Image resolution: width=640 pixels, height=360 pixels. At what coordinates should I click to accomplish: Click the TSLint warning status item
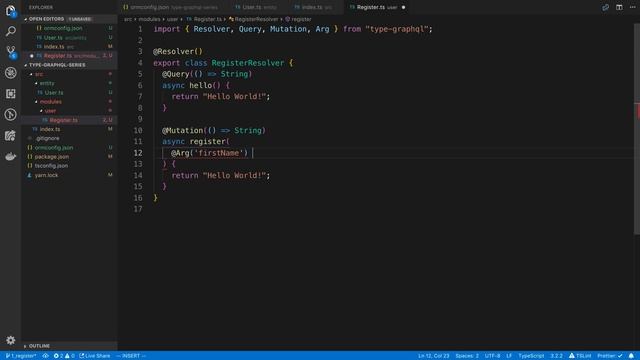click(580, 356)
